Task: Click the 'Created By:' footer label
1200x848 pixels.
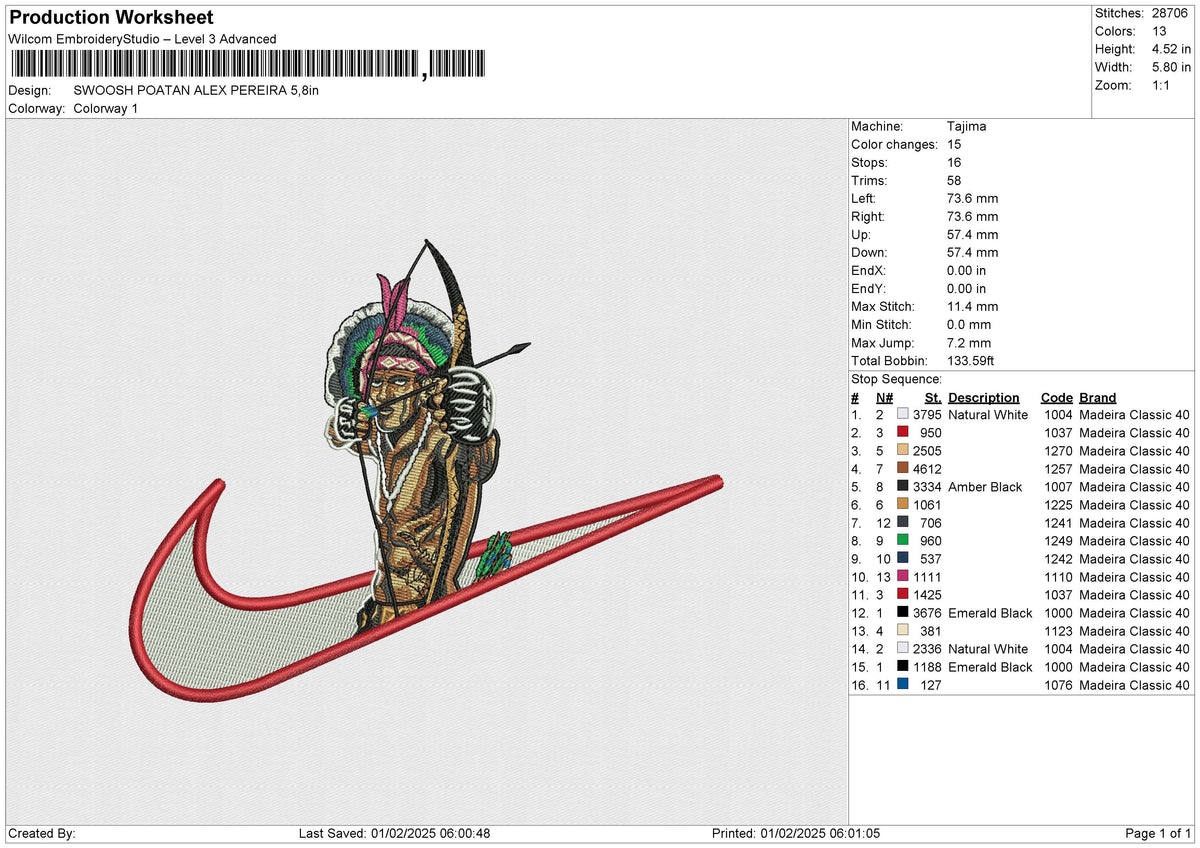Action: pyautogui.click(x=41, y=833)
